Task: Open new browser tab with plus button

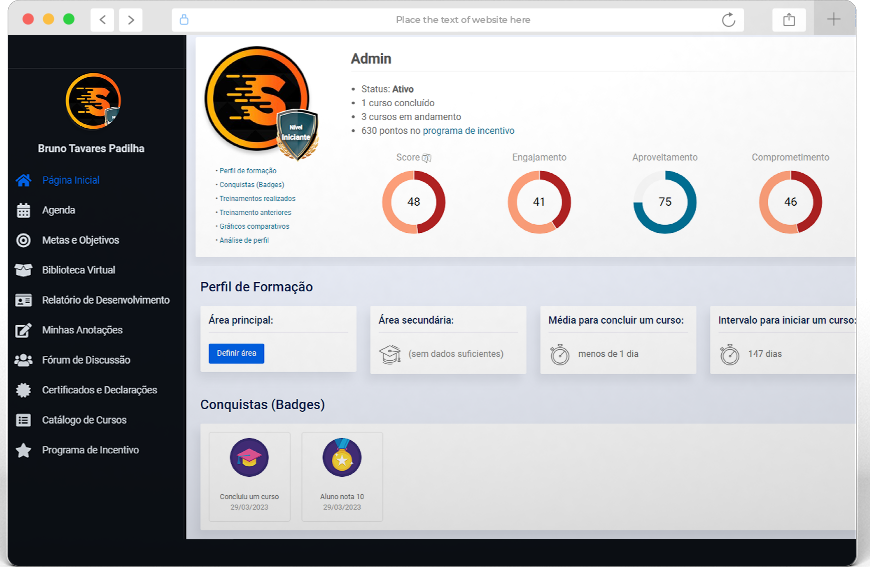Action: [833, 20]
